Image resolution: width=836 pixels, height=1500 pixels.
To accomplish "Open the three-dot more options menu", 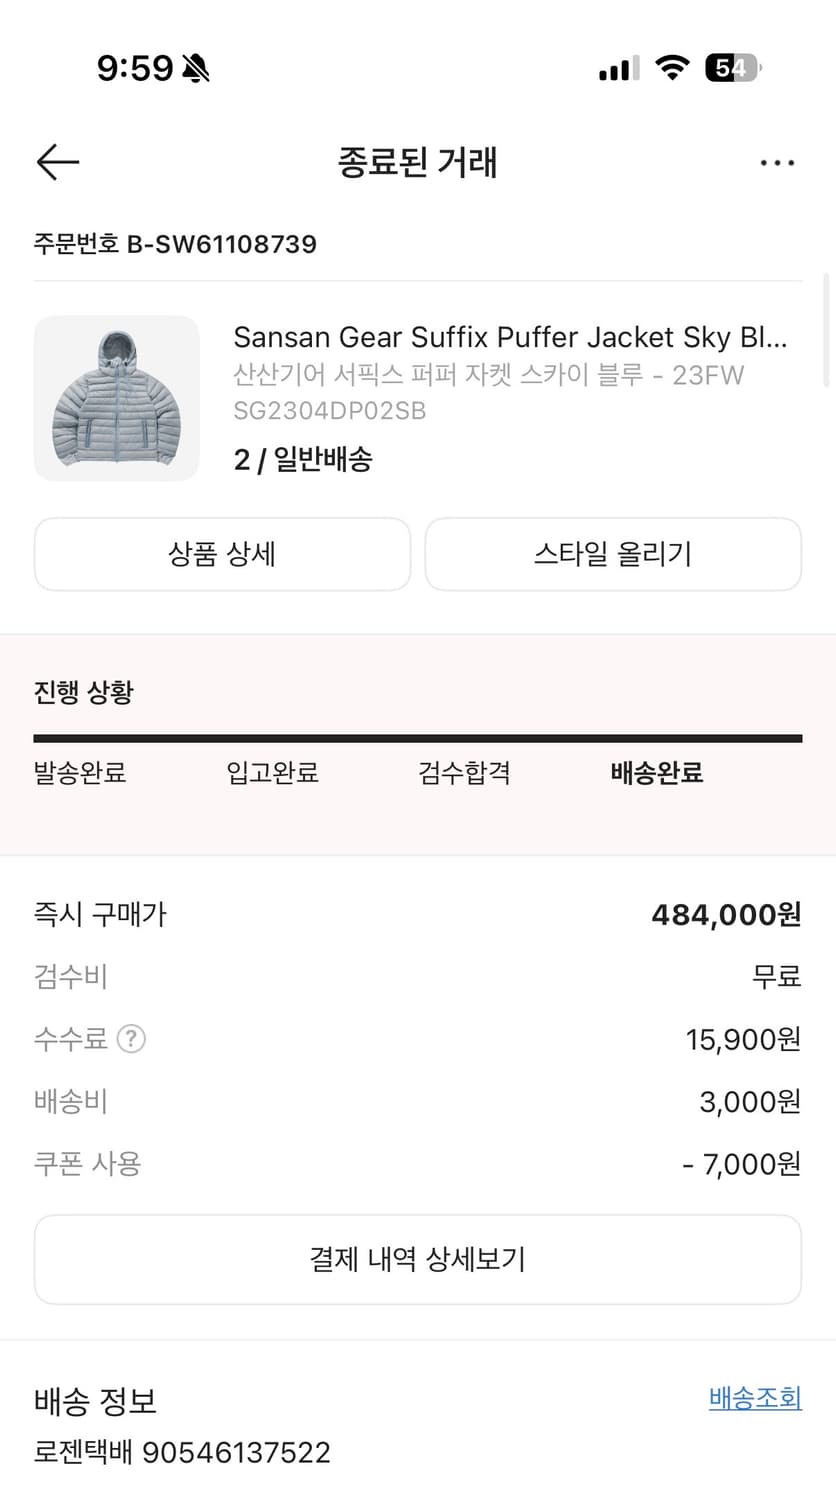I will [777, 163].
